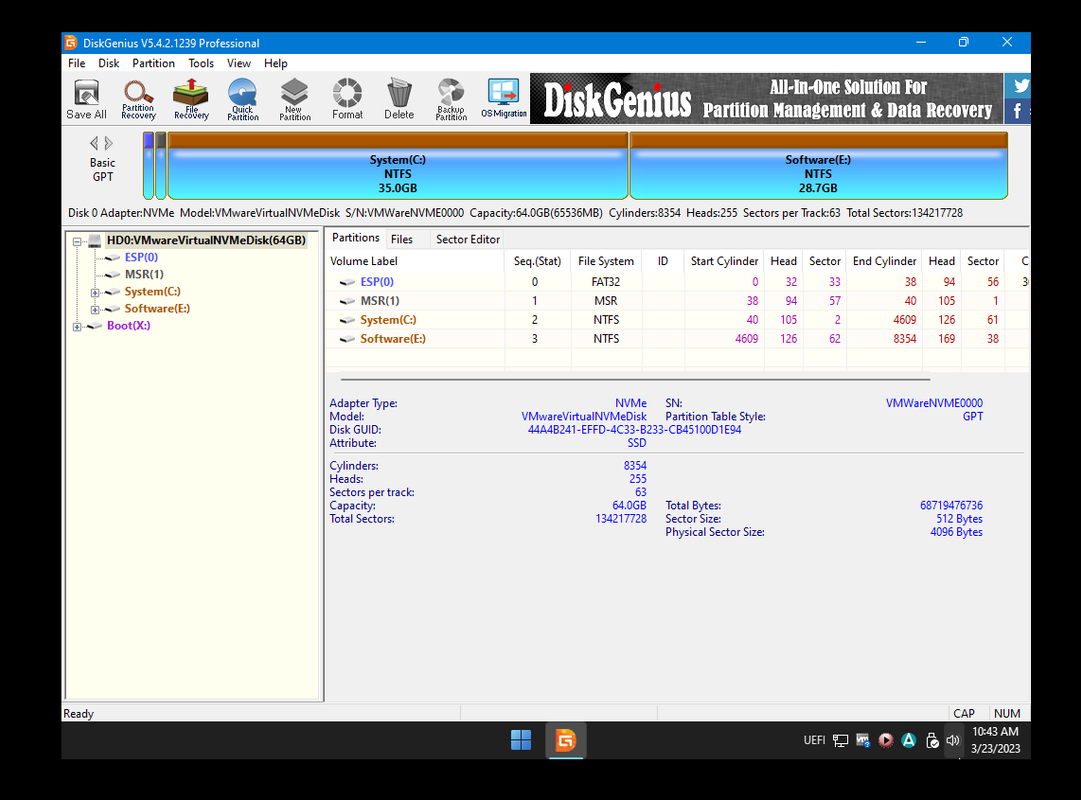Select HD0:VMwareVirtualNVMeDisk(64GB) tree item
The height and width of the screenshot is (800, 1081).
click(206, 241)
